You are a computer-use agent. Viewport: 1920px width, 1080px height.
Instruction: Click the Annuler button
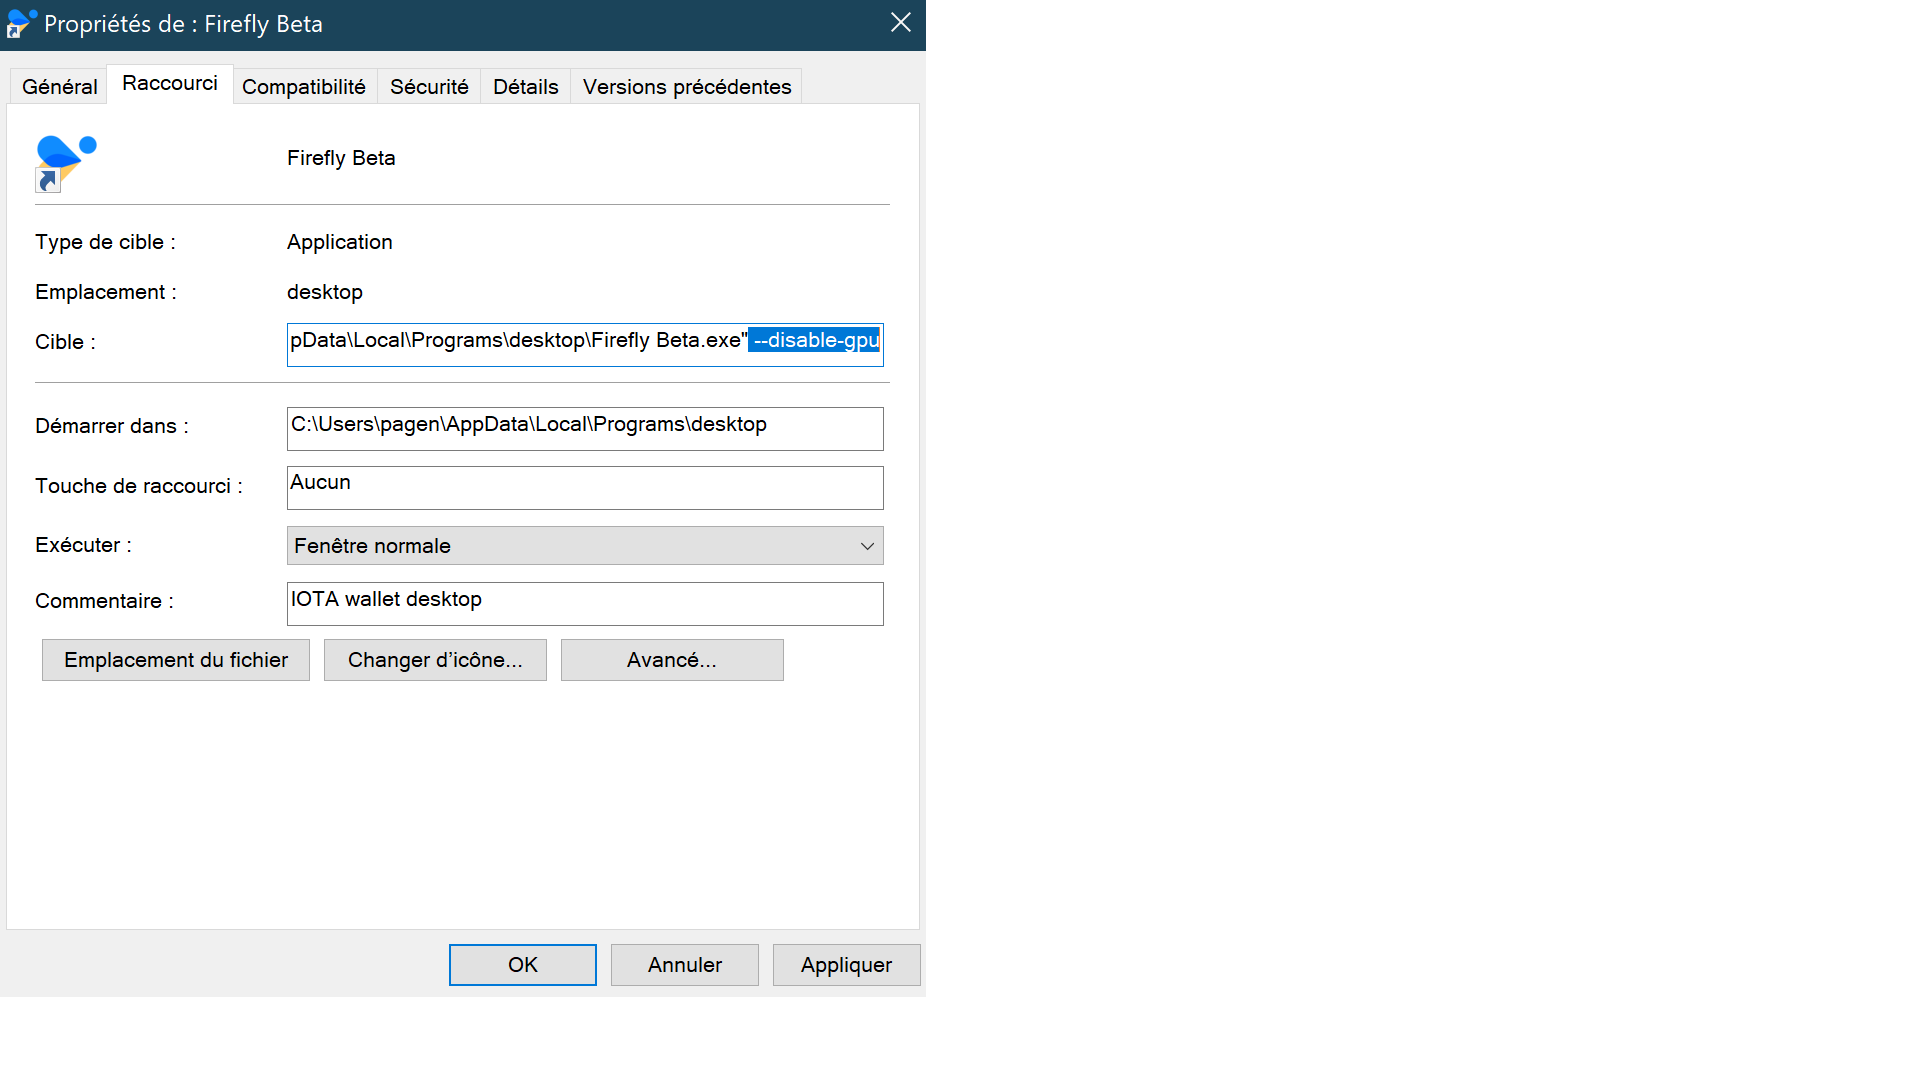[684, 964]
